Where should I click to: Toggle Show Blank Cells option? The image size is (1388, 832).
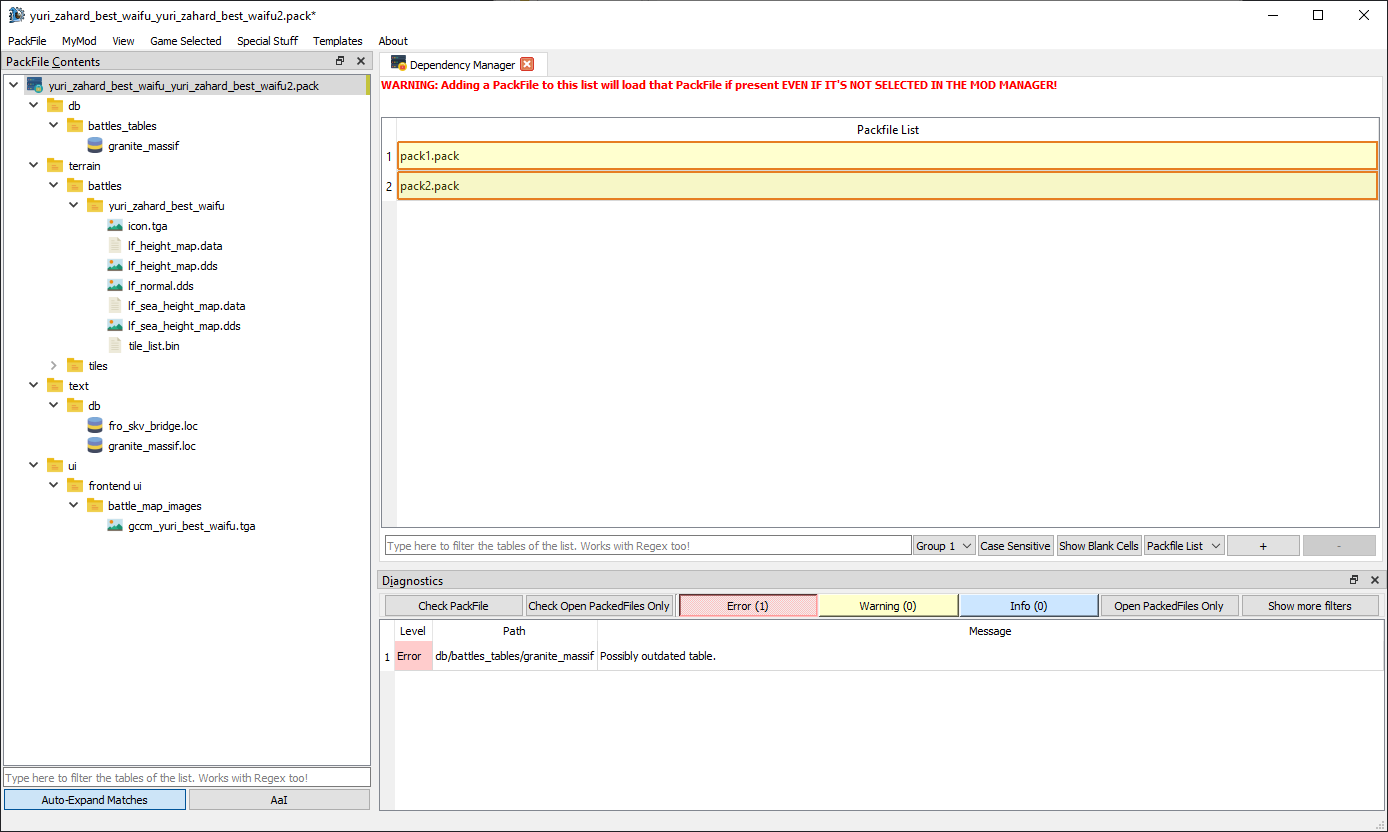1099,546
